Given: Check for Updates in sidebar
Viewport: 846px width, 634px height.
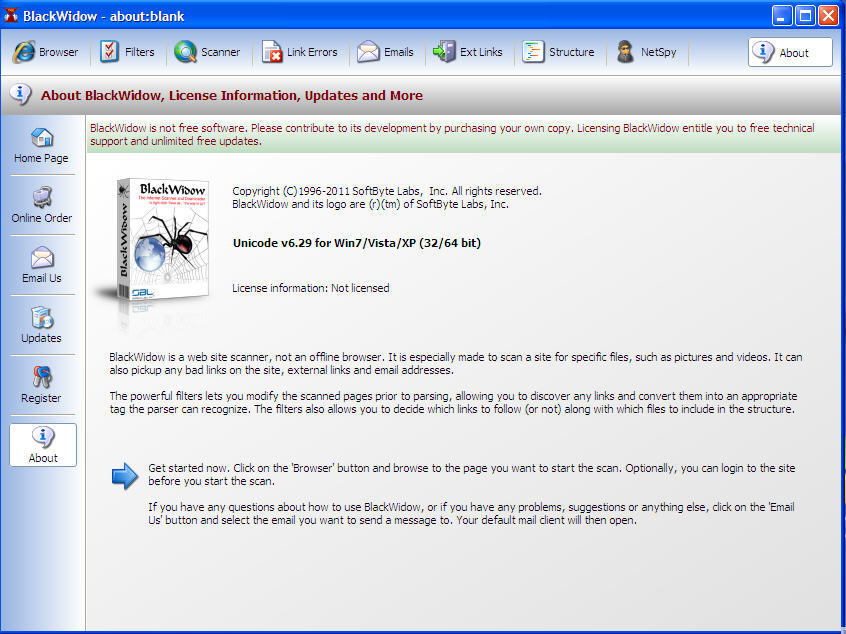Looking at the screenshot, I should [42, 325].
